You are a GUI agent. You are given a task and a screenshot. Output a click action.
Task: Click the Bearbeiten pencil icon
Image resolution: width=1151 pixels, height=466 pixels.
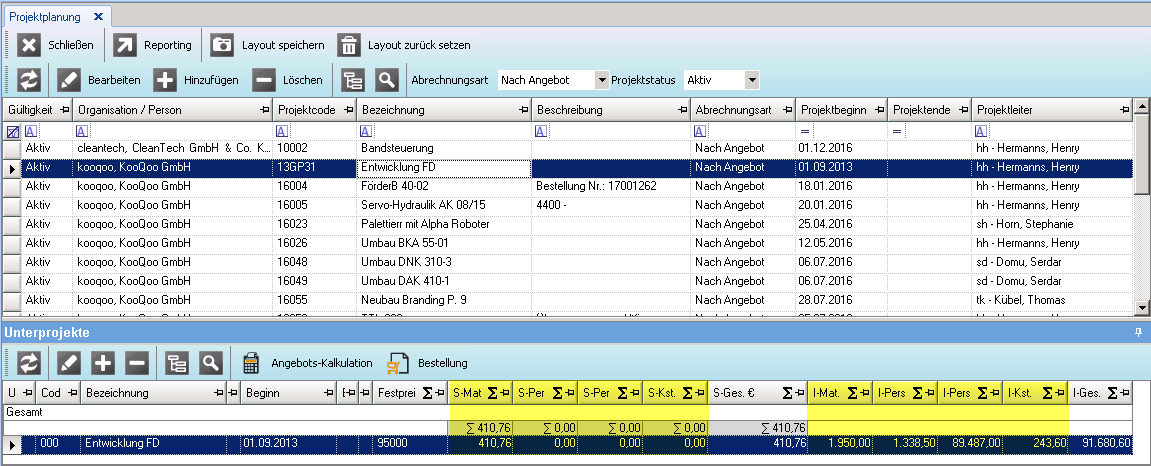pos(68,80)
